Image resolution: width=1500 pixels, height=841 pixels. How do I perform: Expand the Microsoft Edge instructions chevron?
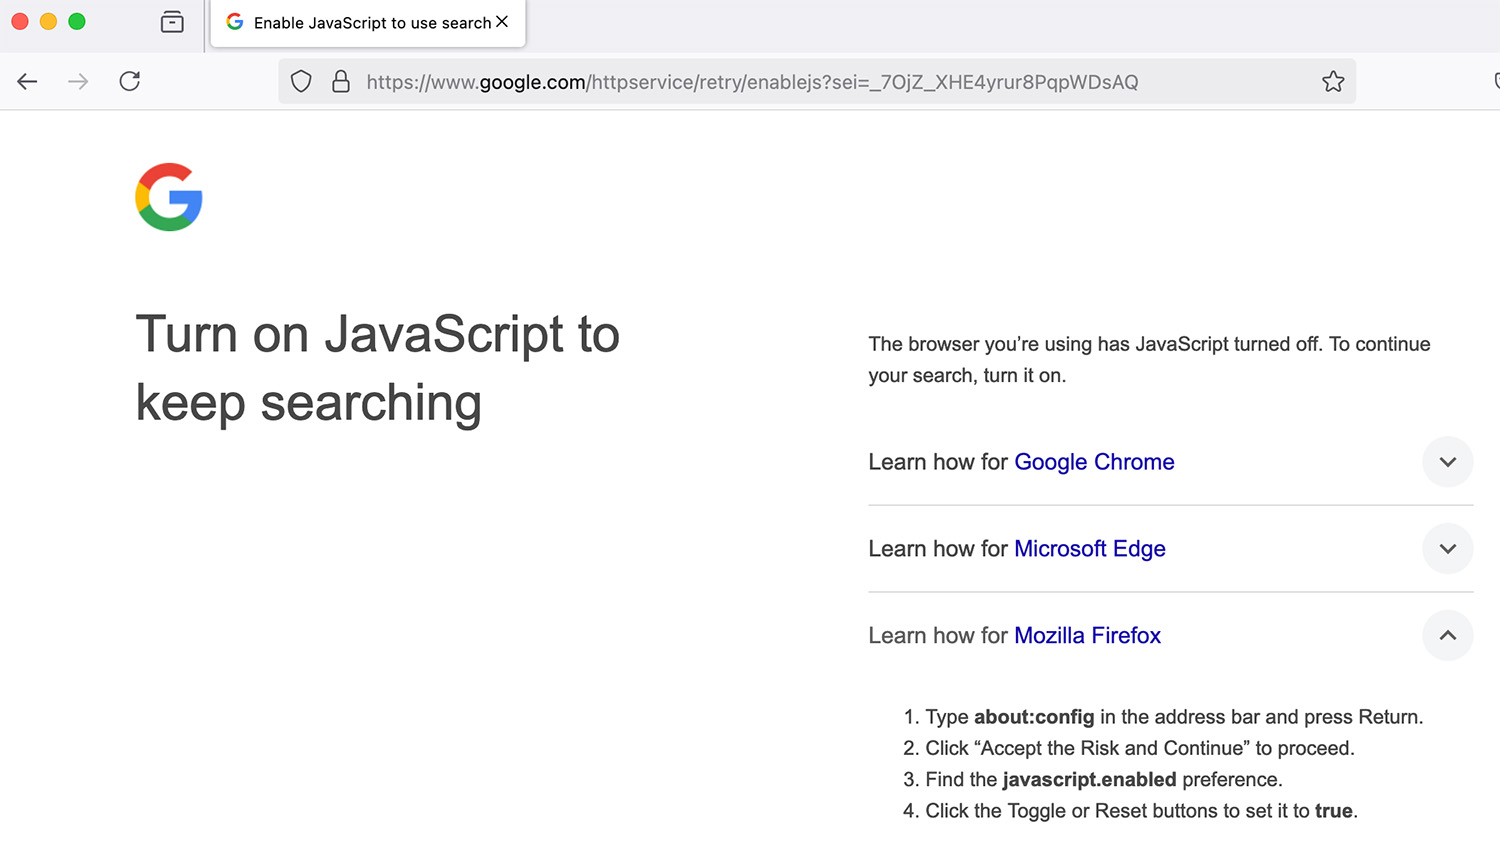tap(1447, 549)
